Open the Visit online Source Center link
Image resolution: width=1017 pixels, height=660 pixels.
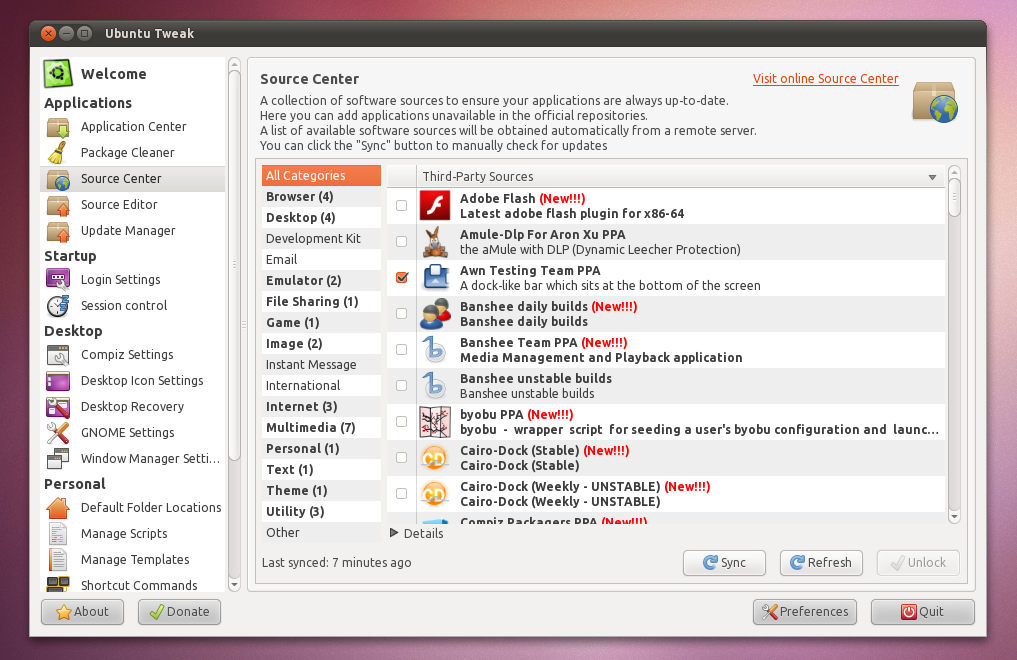pos(825,78)
